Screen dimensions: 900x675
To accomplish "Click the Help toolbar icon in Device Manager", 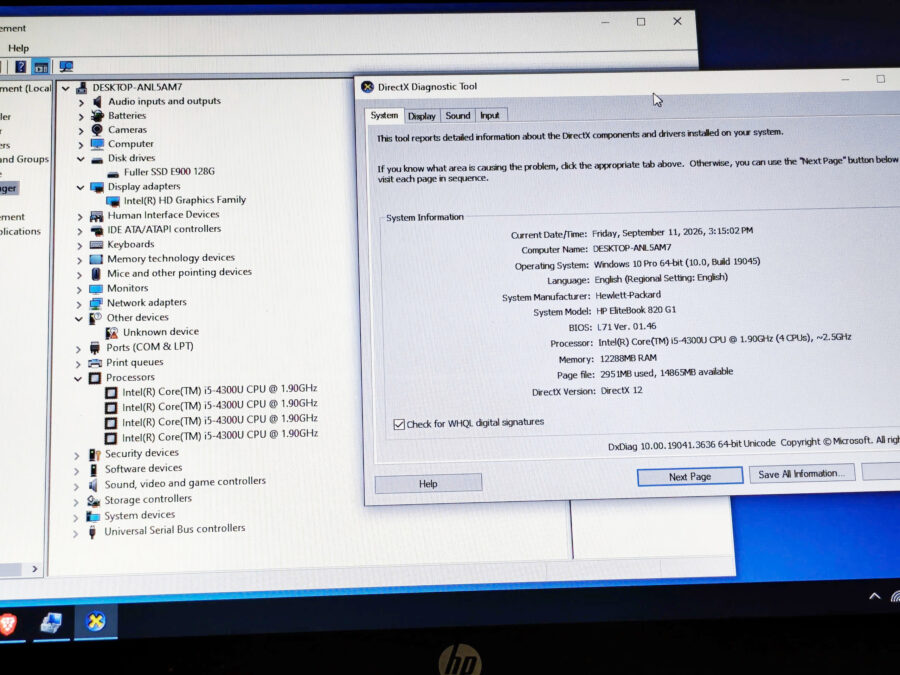I will click(x=21, y=67).
